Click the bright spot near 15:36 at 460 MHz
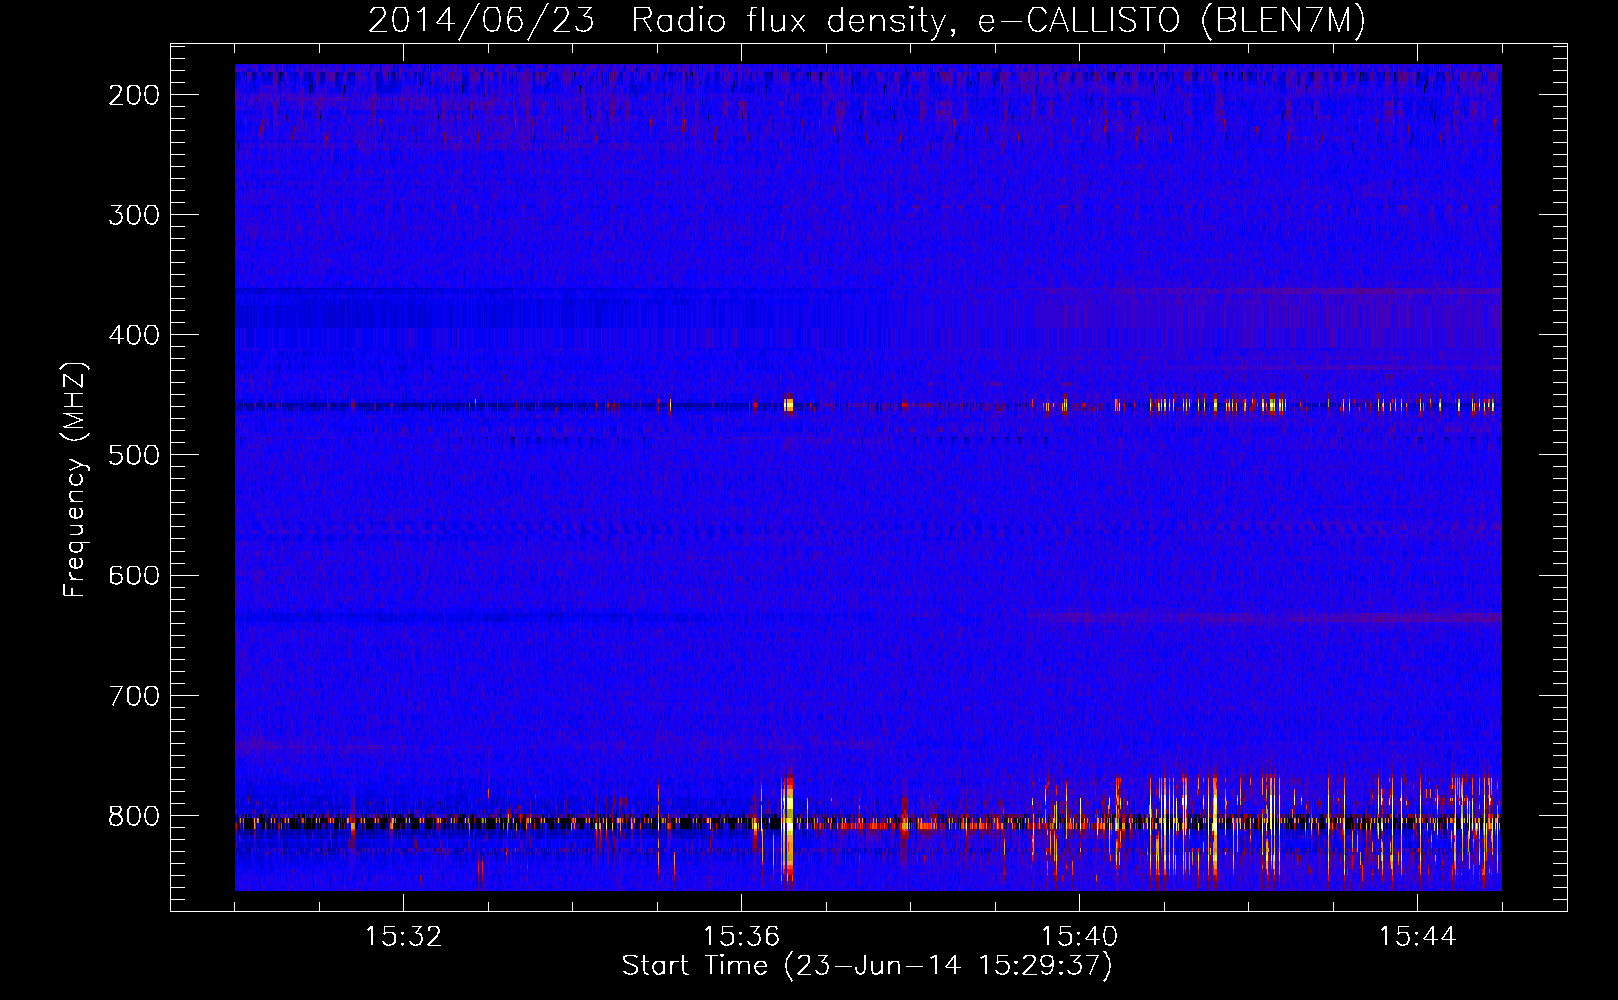Image resolution: width=1618 pixels, height=1000 pixels. click(x=788, y=405)
